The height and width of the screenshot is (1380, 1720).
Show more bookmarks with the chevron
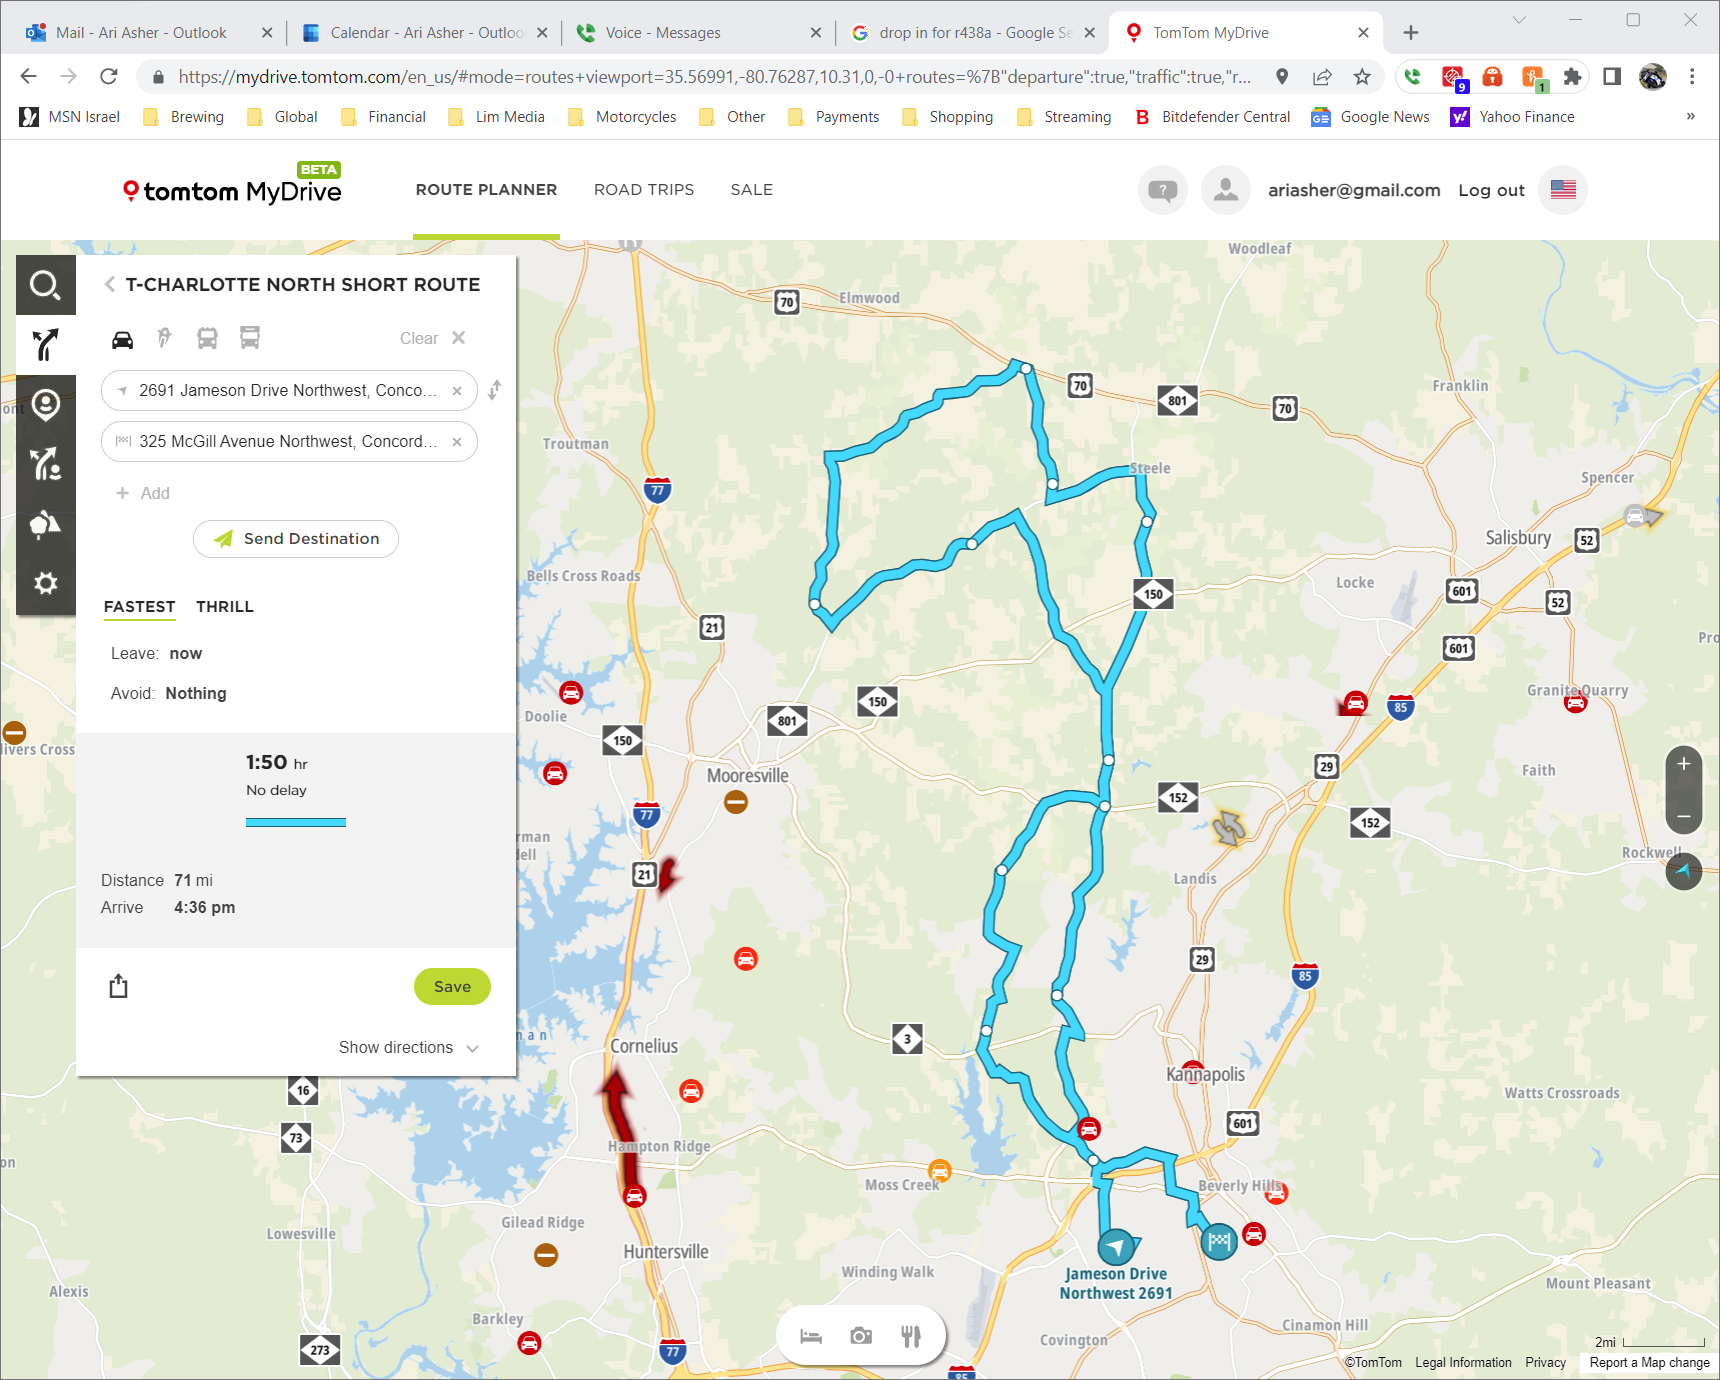tap(1691, 116)
